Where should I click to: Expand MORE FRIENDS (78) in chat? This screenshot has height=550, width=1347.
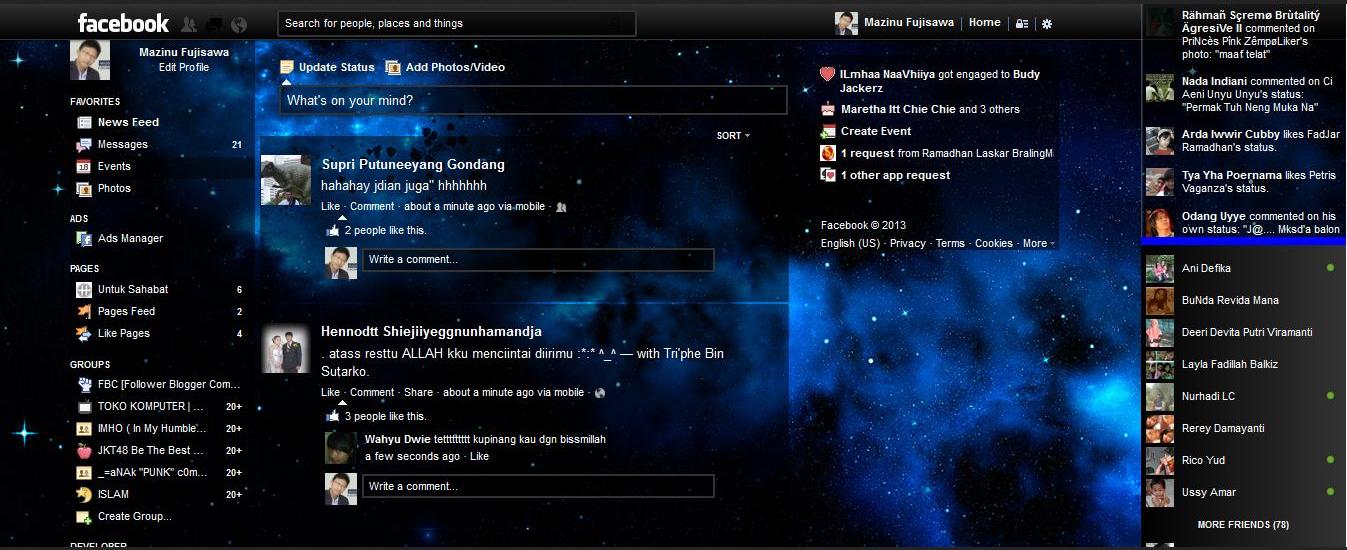[x=1242, y=524]
